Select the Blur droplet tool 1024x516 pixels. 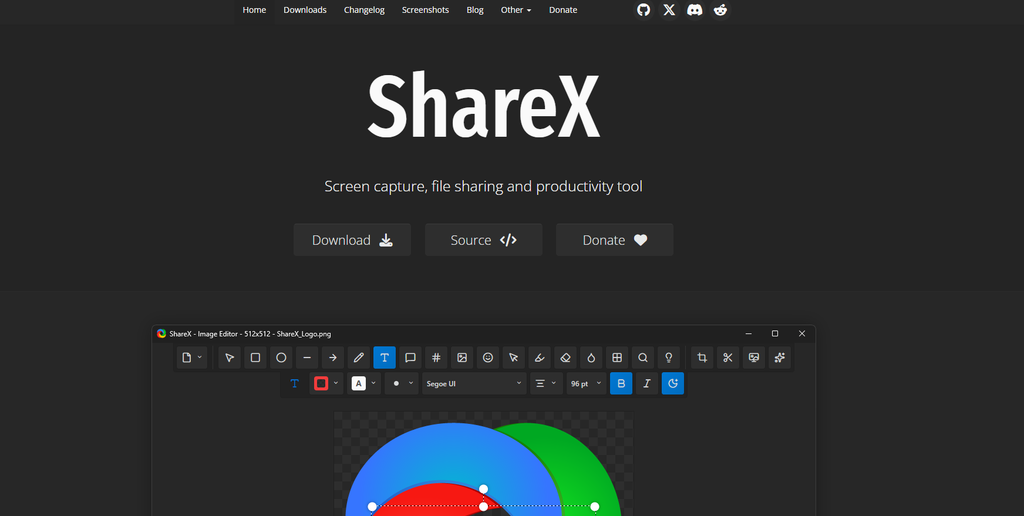click(591, 357)
